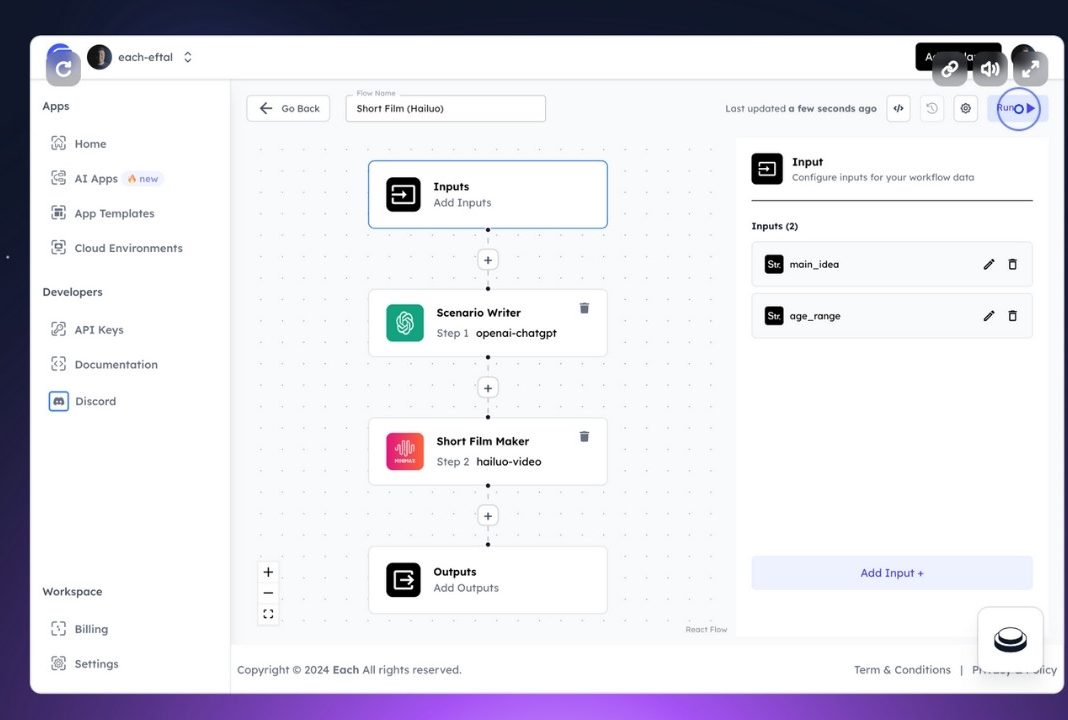Copy link using the chain icon

point(949,69)
